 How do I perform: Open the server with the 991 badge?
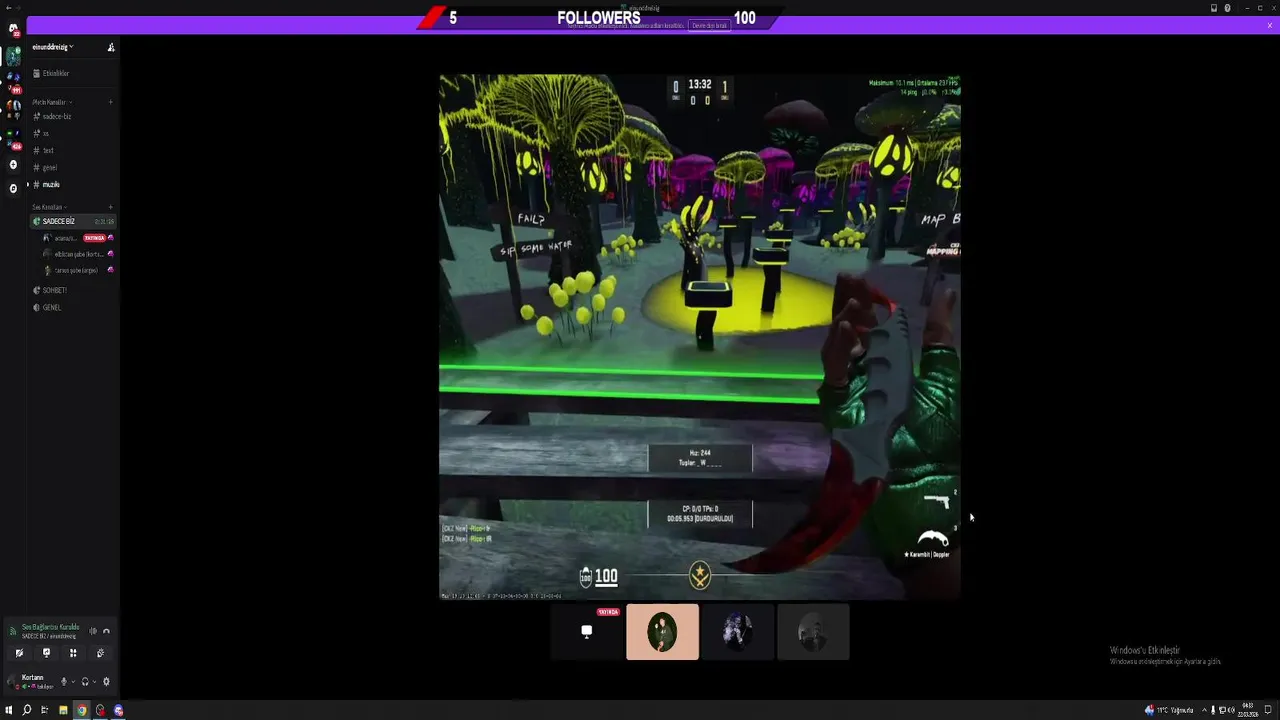(13, 81)
